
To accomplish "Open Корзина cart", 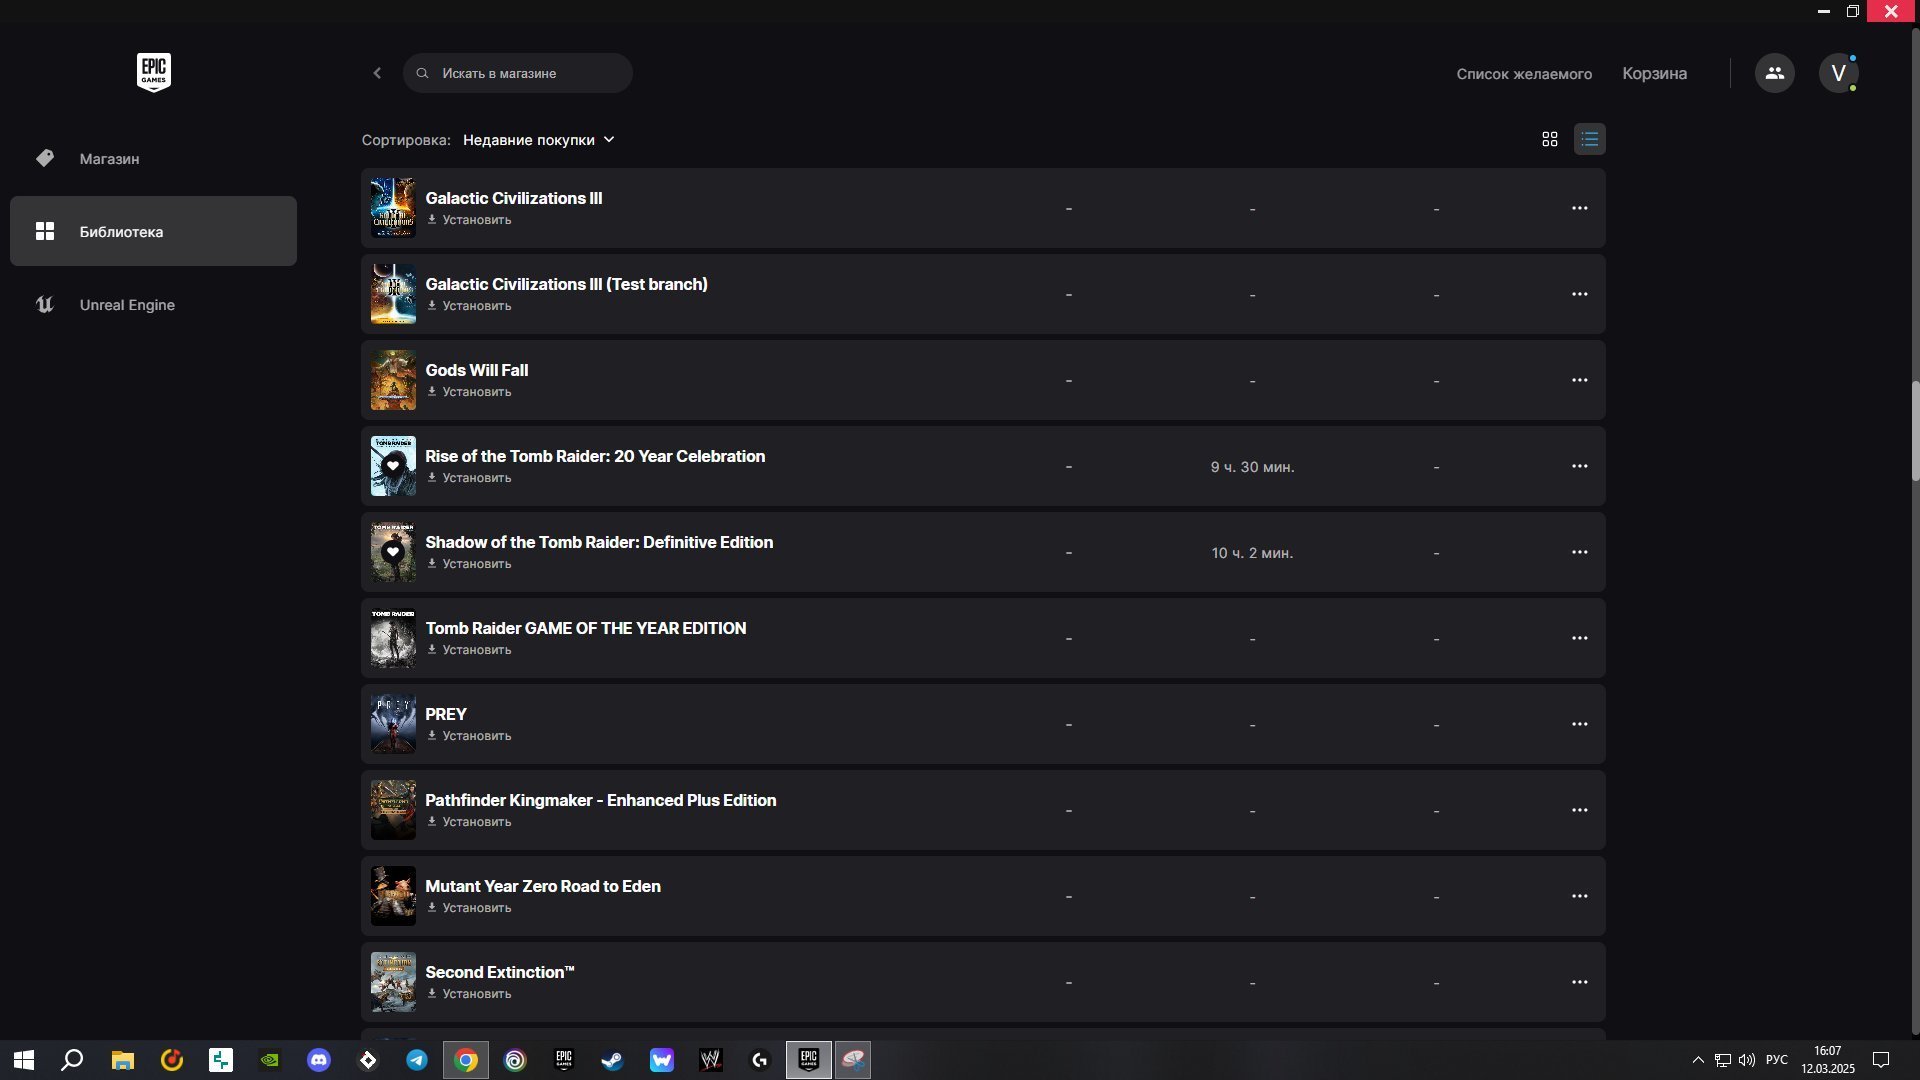I will pos(1654,73).
